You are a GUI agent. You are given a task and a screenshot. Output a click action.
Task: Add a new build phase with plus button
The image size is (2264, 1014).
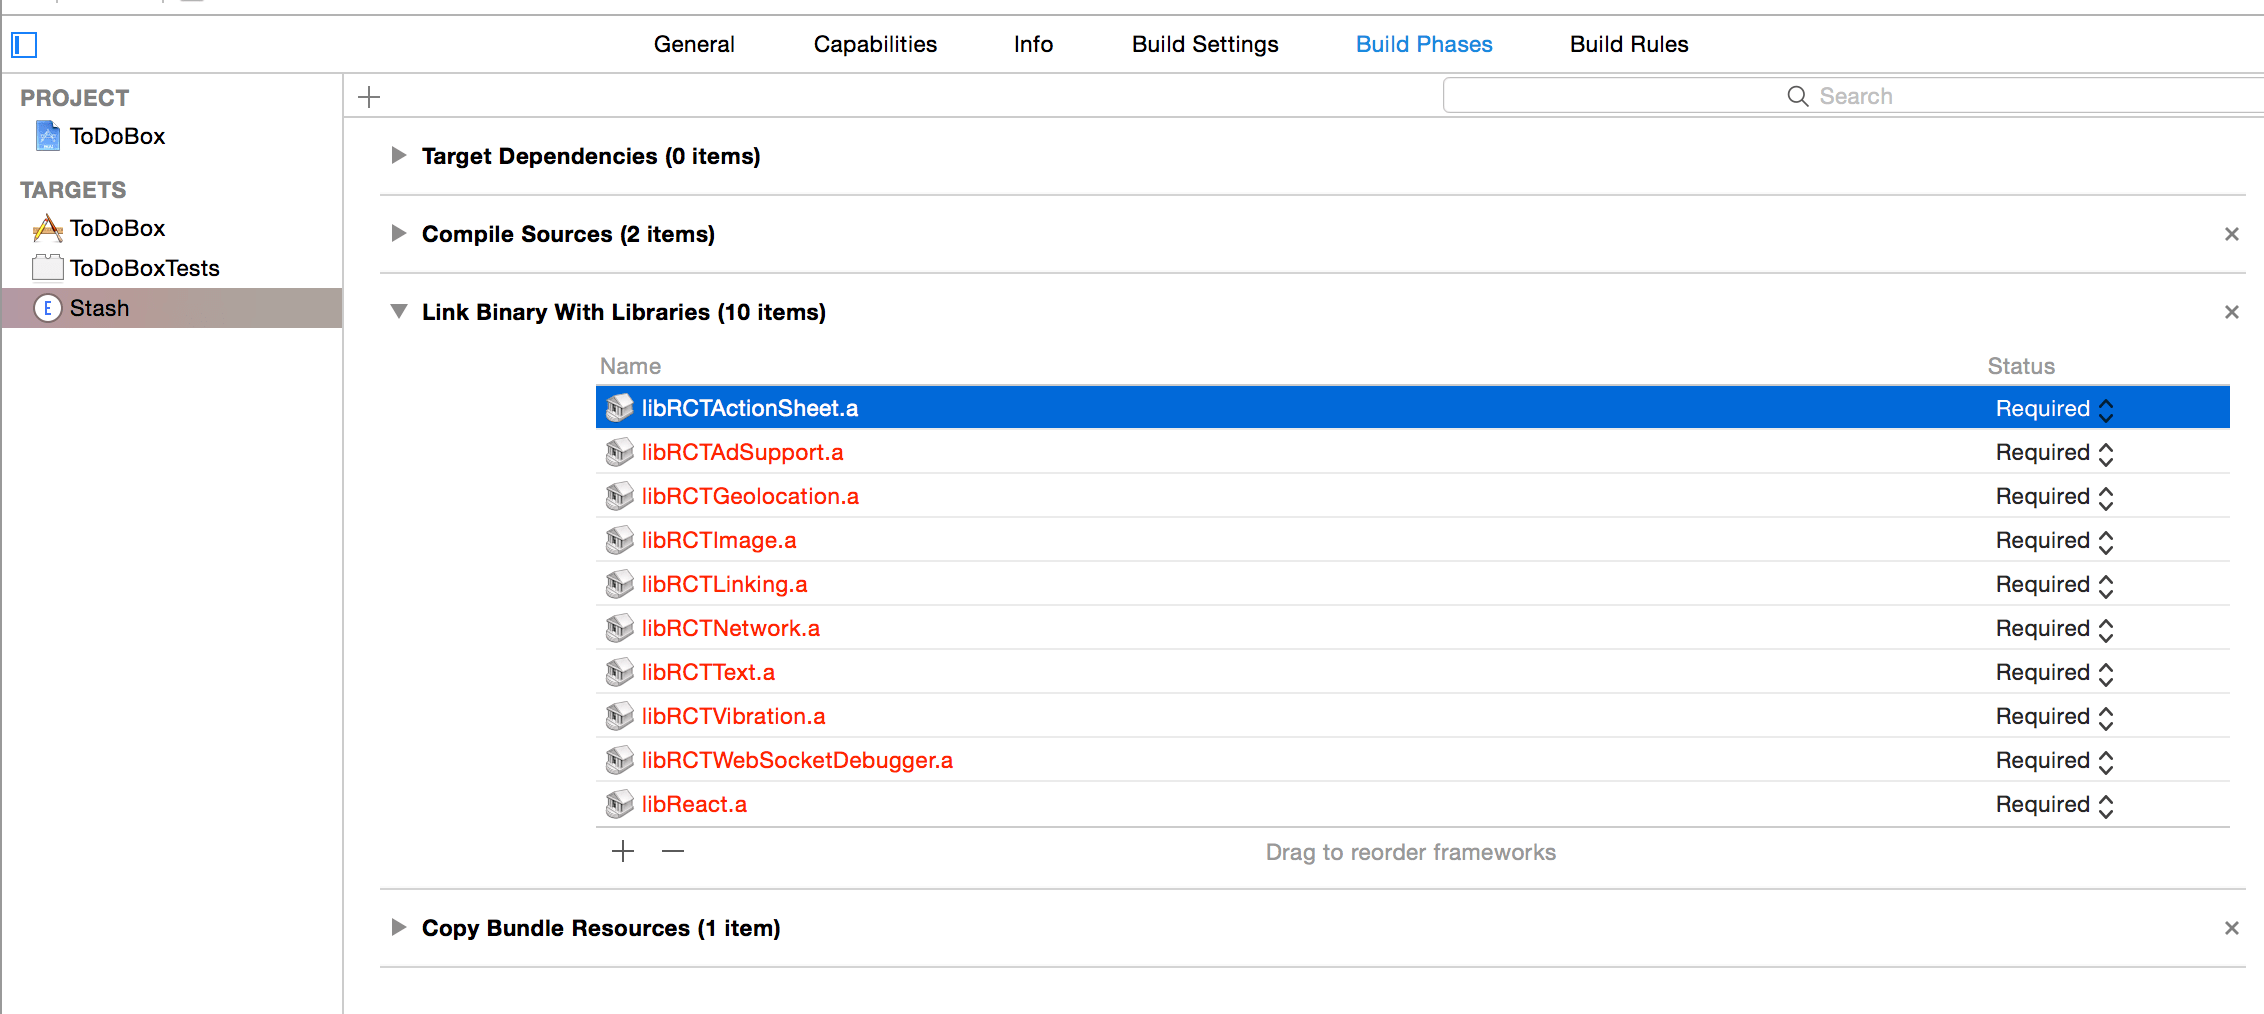[369, 95]
